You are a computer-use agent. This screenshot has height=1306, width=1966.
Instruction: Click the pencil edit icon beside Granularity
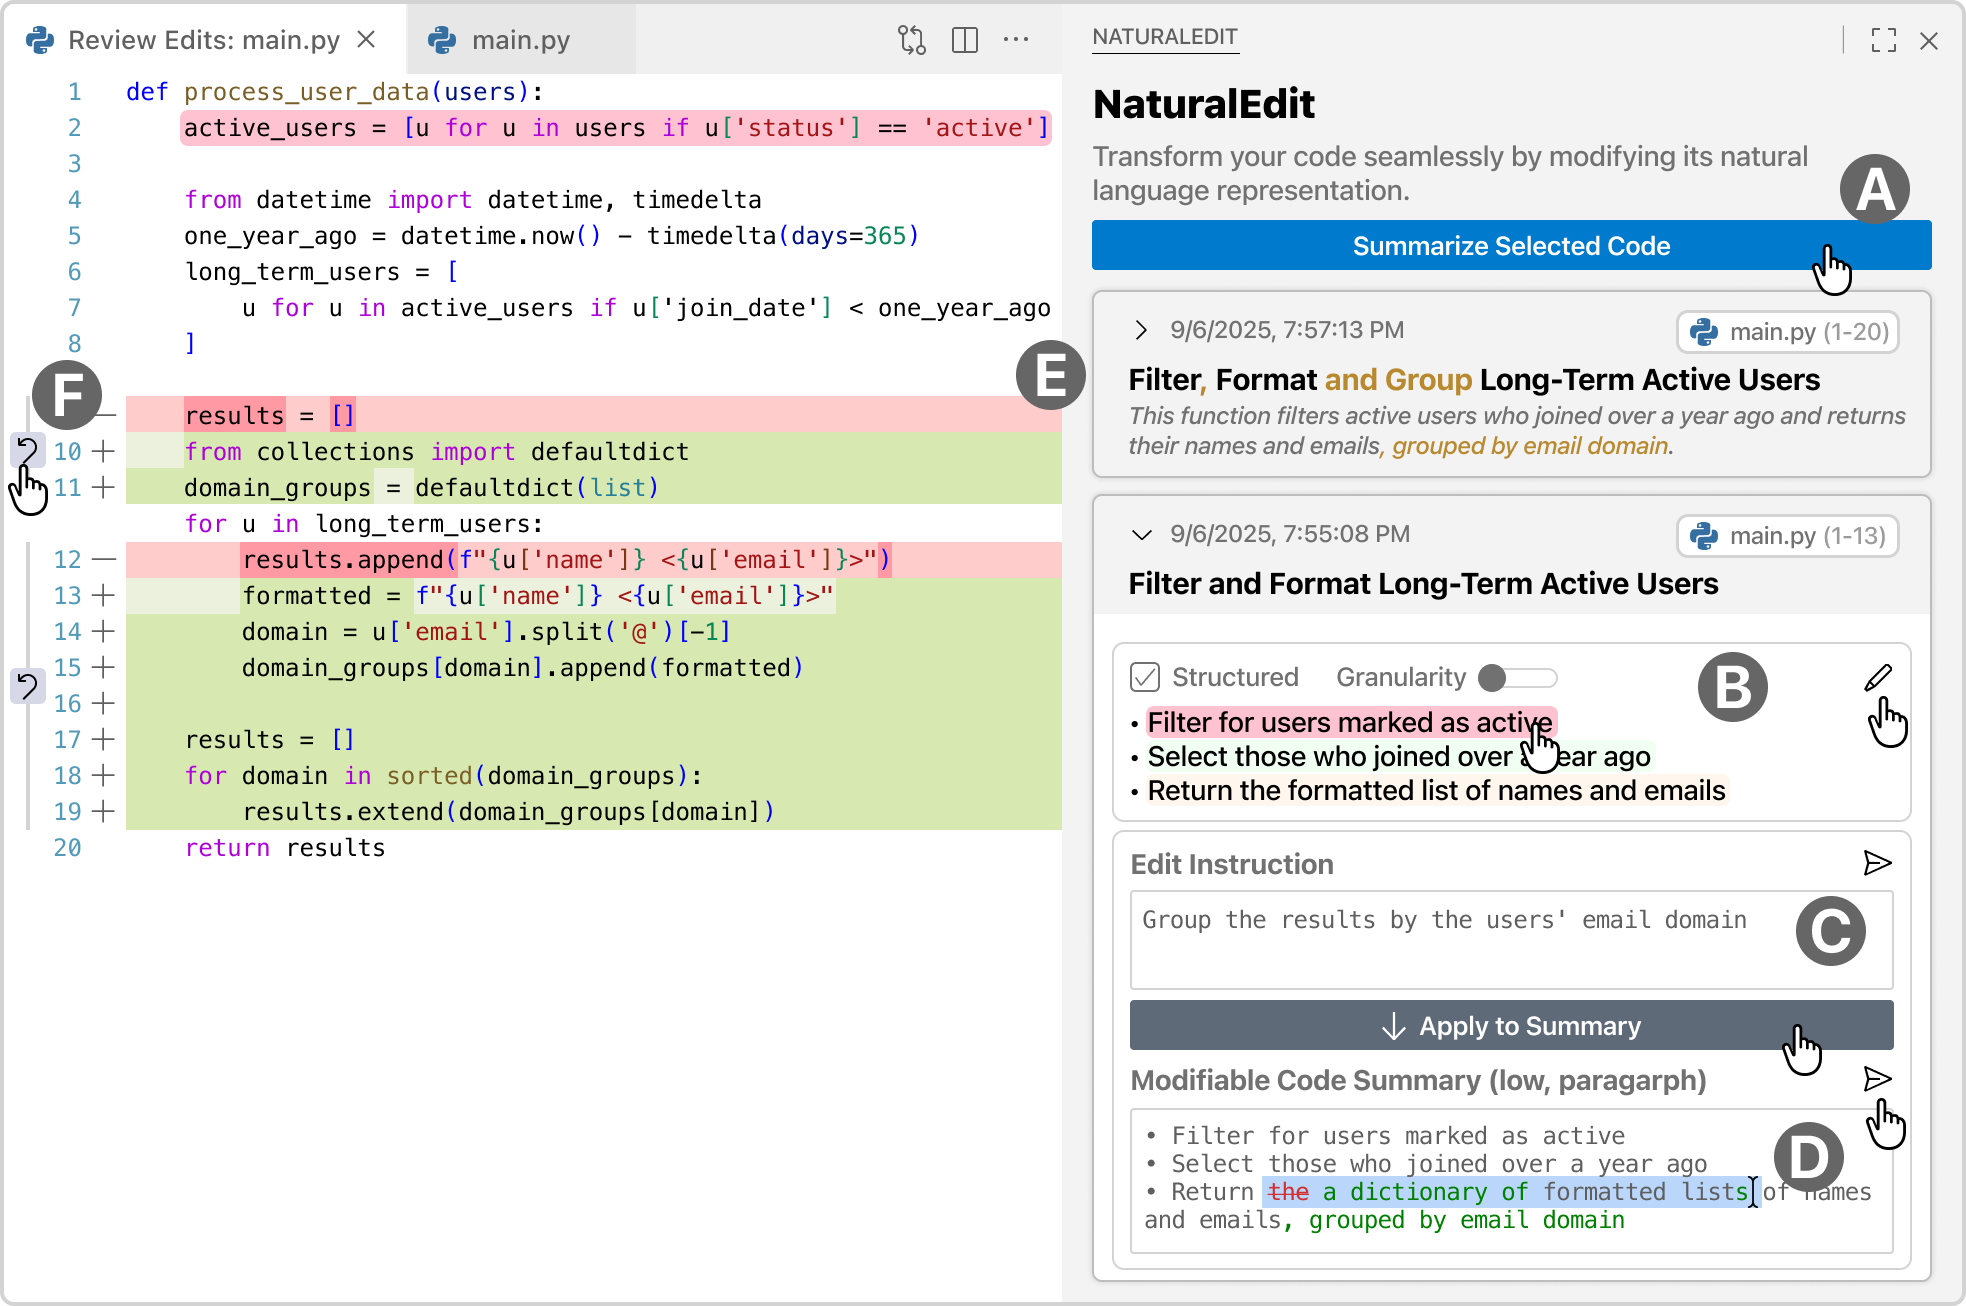(x=1878, y=678)
